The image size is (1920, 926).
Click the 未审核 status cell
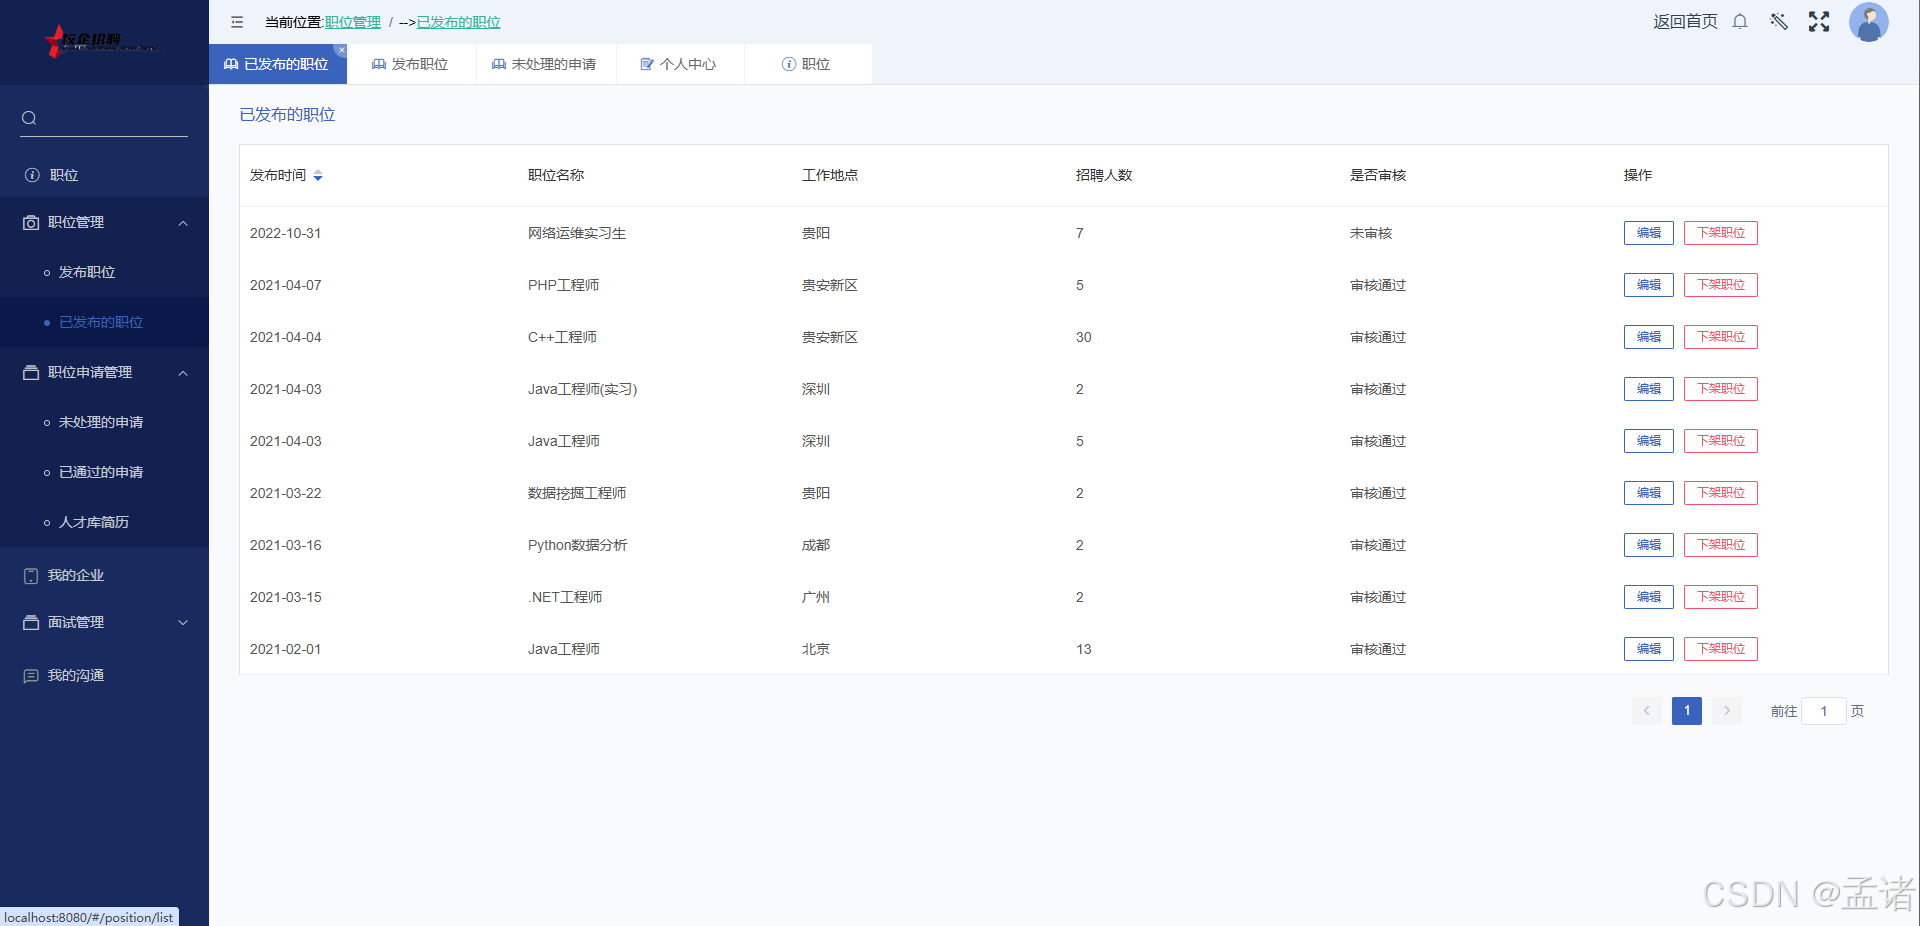1371,233
